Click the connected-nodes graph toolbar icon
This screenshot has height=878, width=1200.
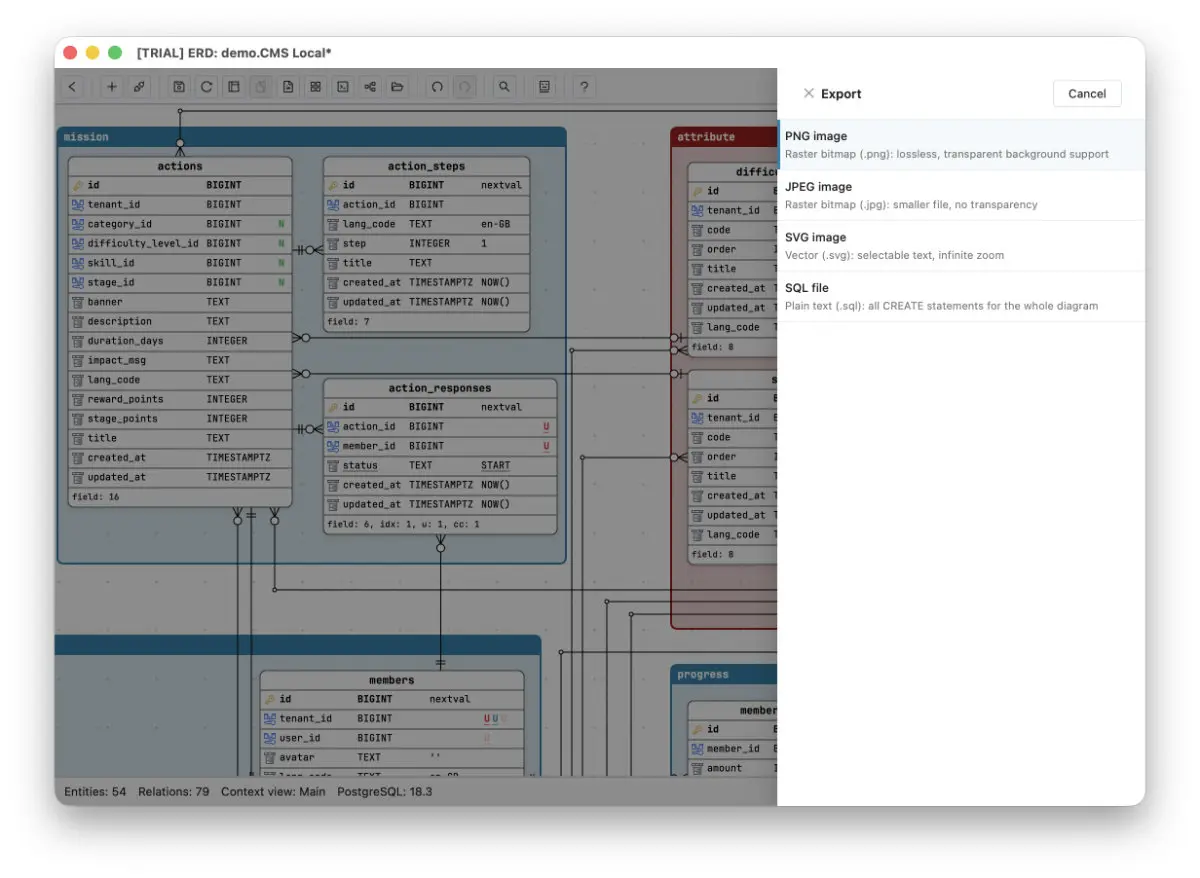(x=370, y=87)
